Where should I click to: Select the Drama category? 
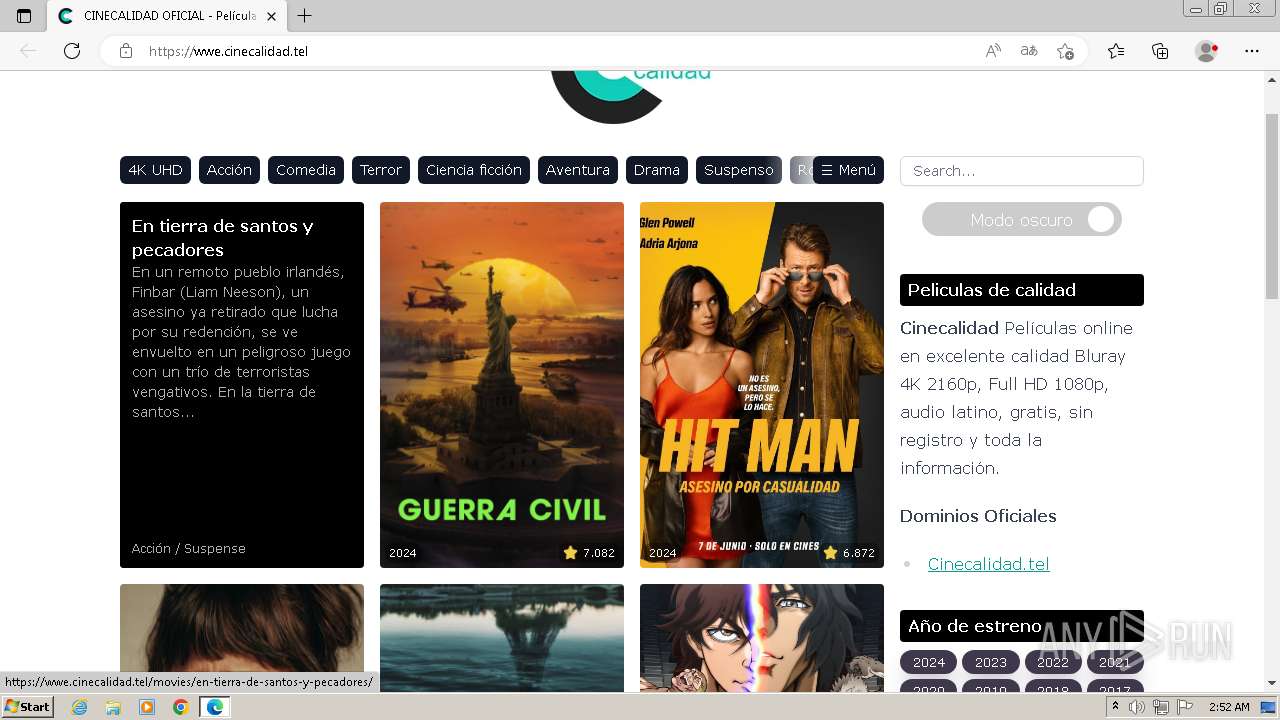pyautogui.click(x=657, y=170)
